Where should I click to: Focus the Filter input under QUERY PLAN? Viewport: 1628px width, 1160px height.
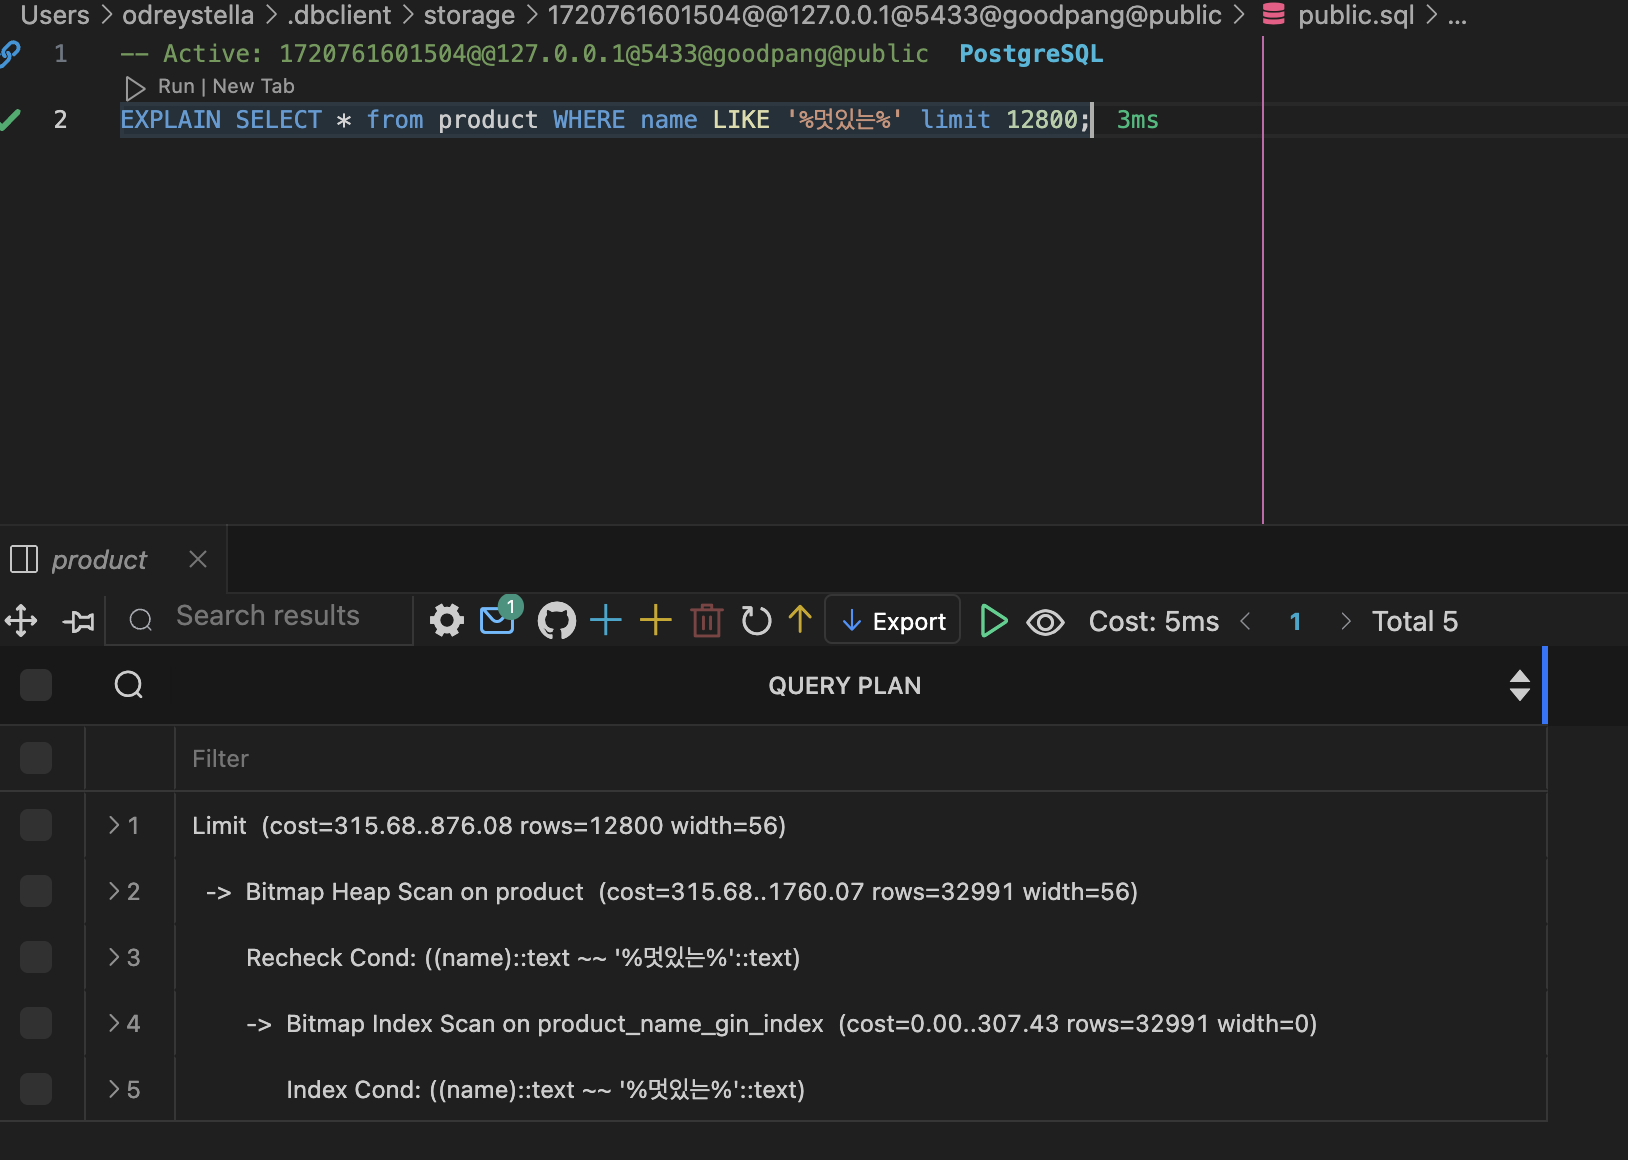tap(860, 758)
